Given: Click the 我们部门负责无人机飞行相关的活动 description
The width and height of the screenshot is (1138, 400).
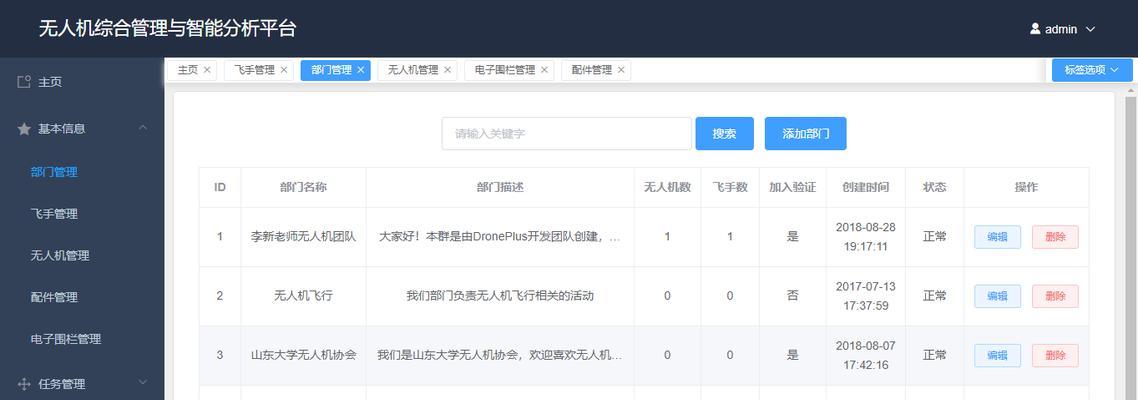Looking at the screenshot, I should 500,296.
